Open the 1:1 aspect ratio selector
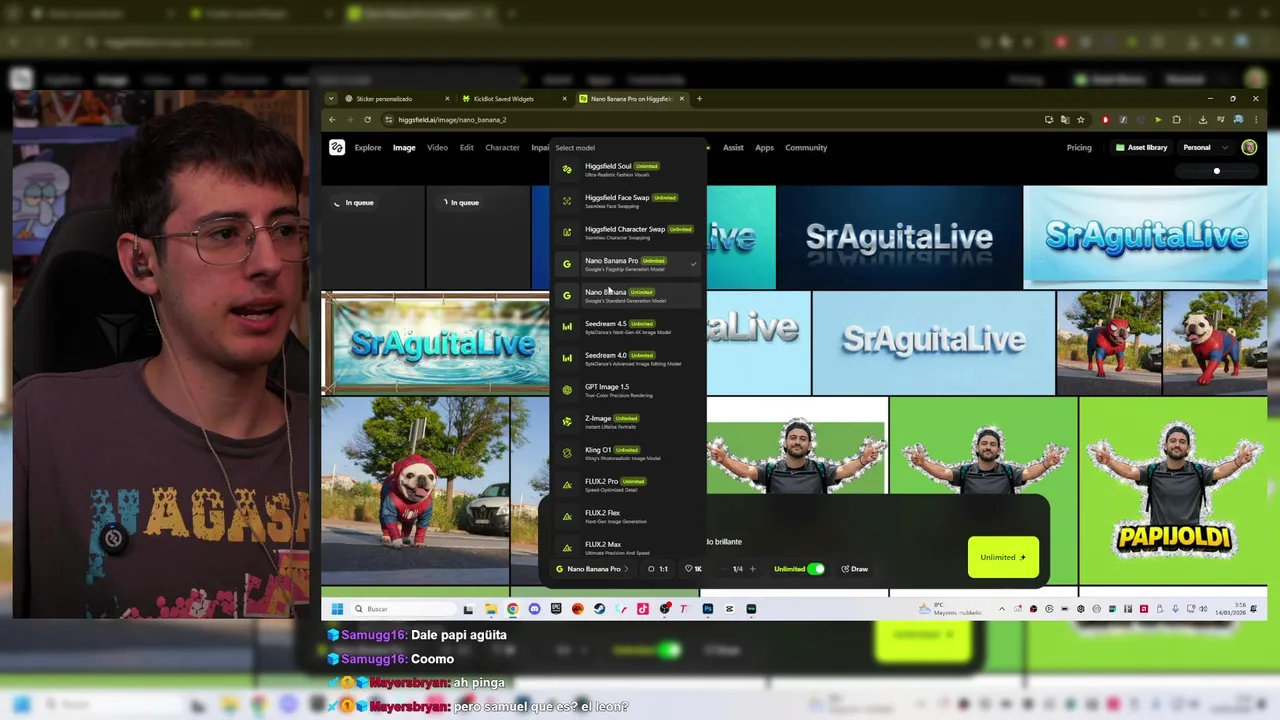This screenshot has width=1280, height=720. pos(658,569)
